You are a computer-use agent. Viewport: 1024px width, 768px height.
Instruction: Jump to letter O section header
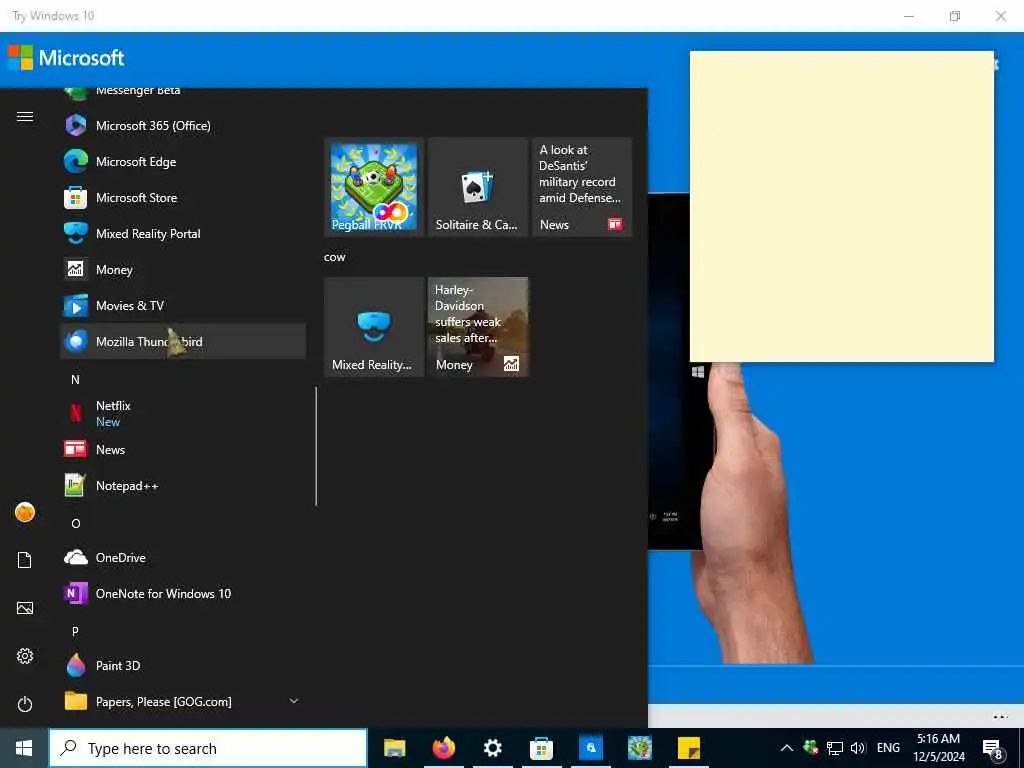(76, 523)
